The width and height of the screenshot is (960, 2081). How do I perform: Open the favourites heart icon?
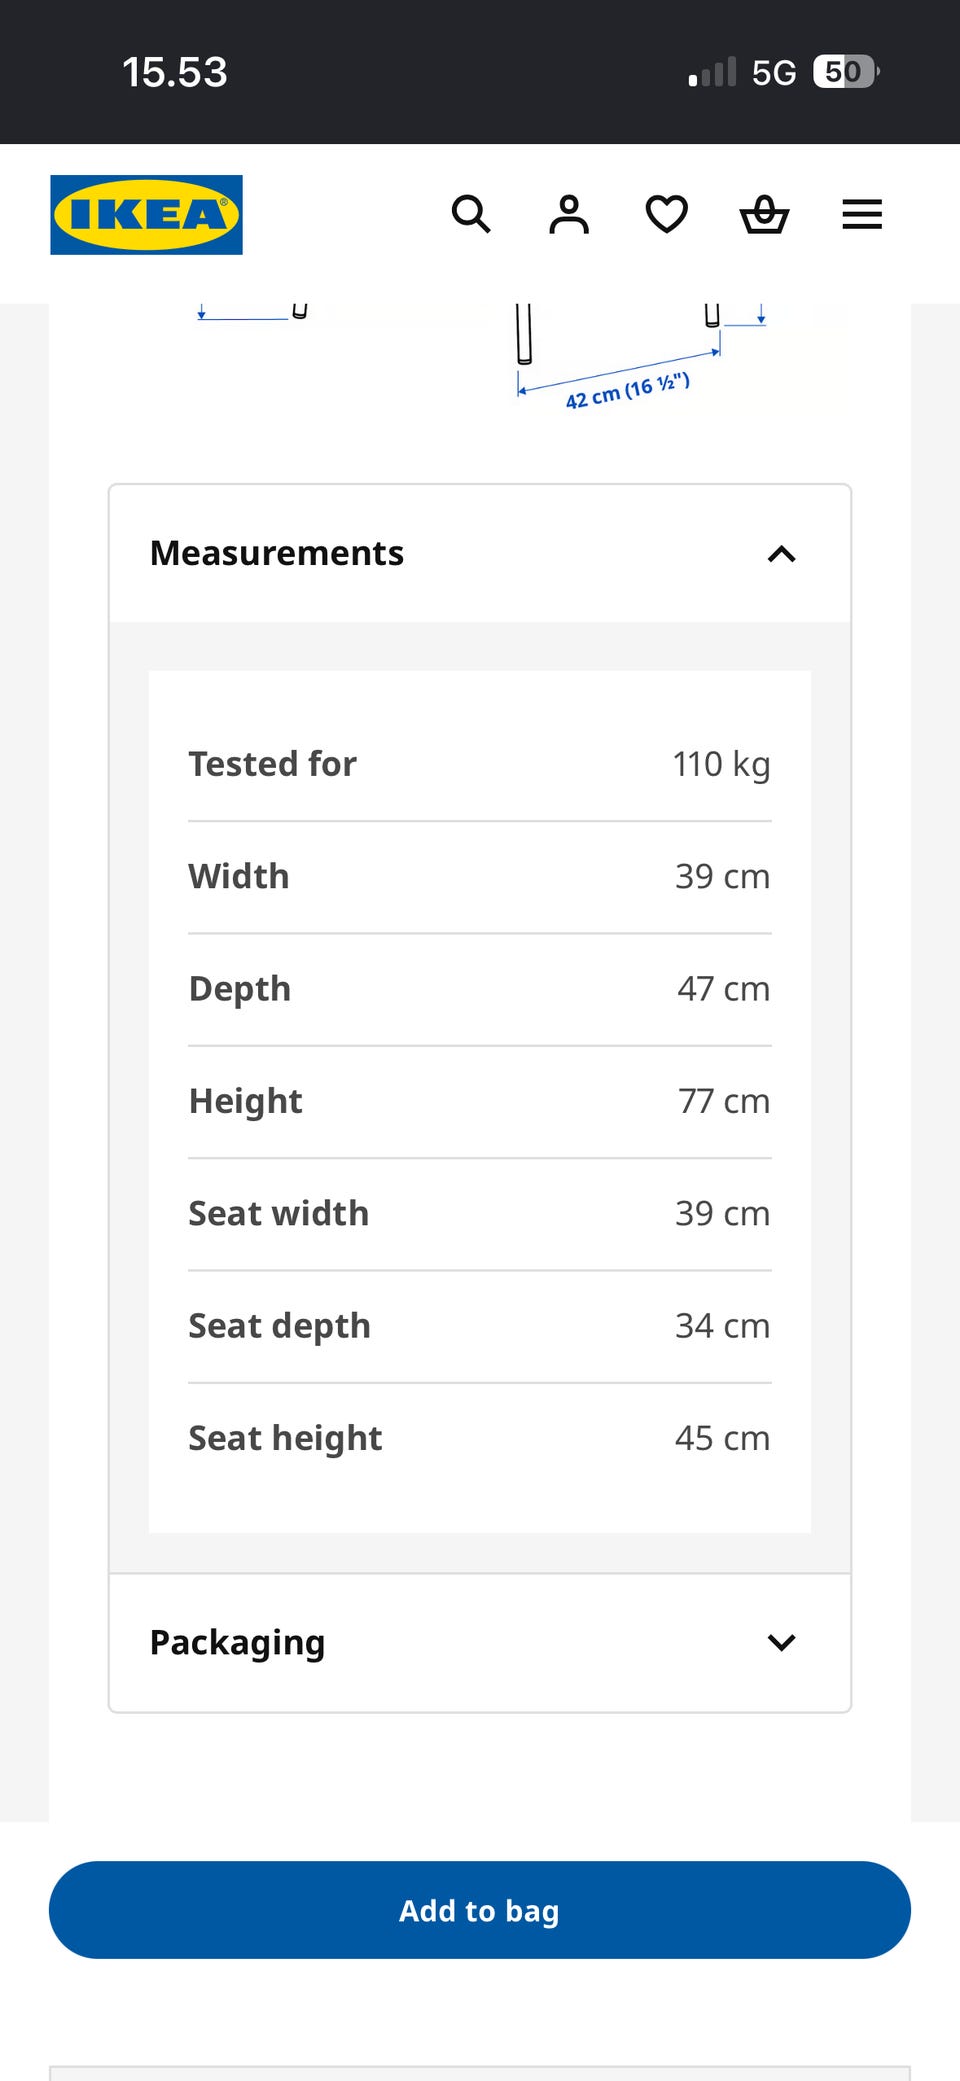pos(667,214)
